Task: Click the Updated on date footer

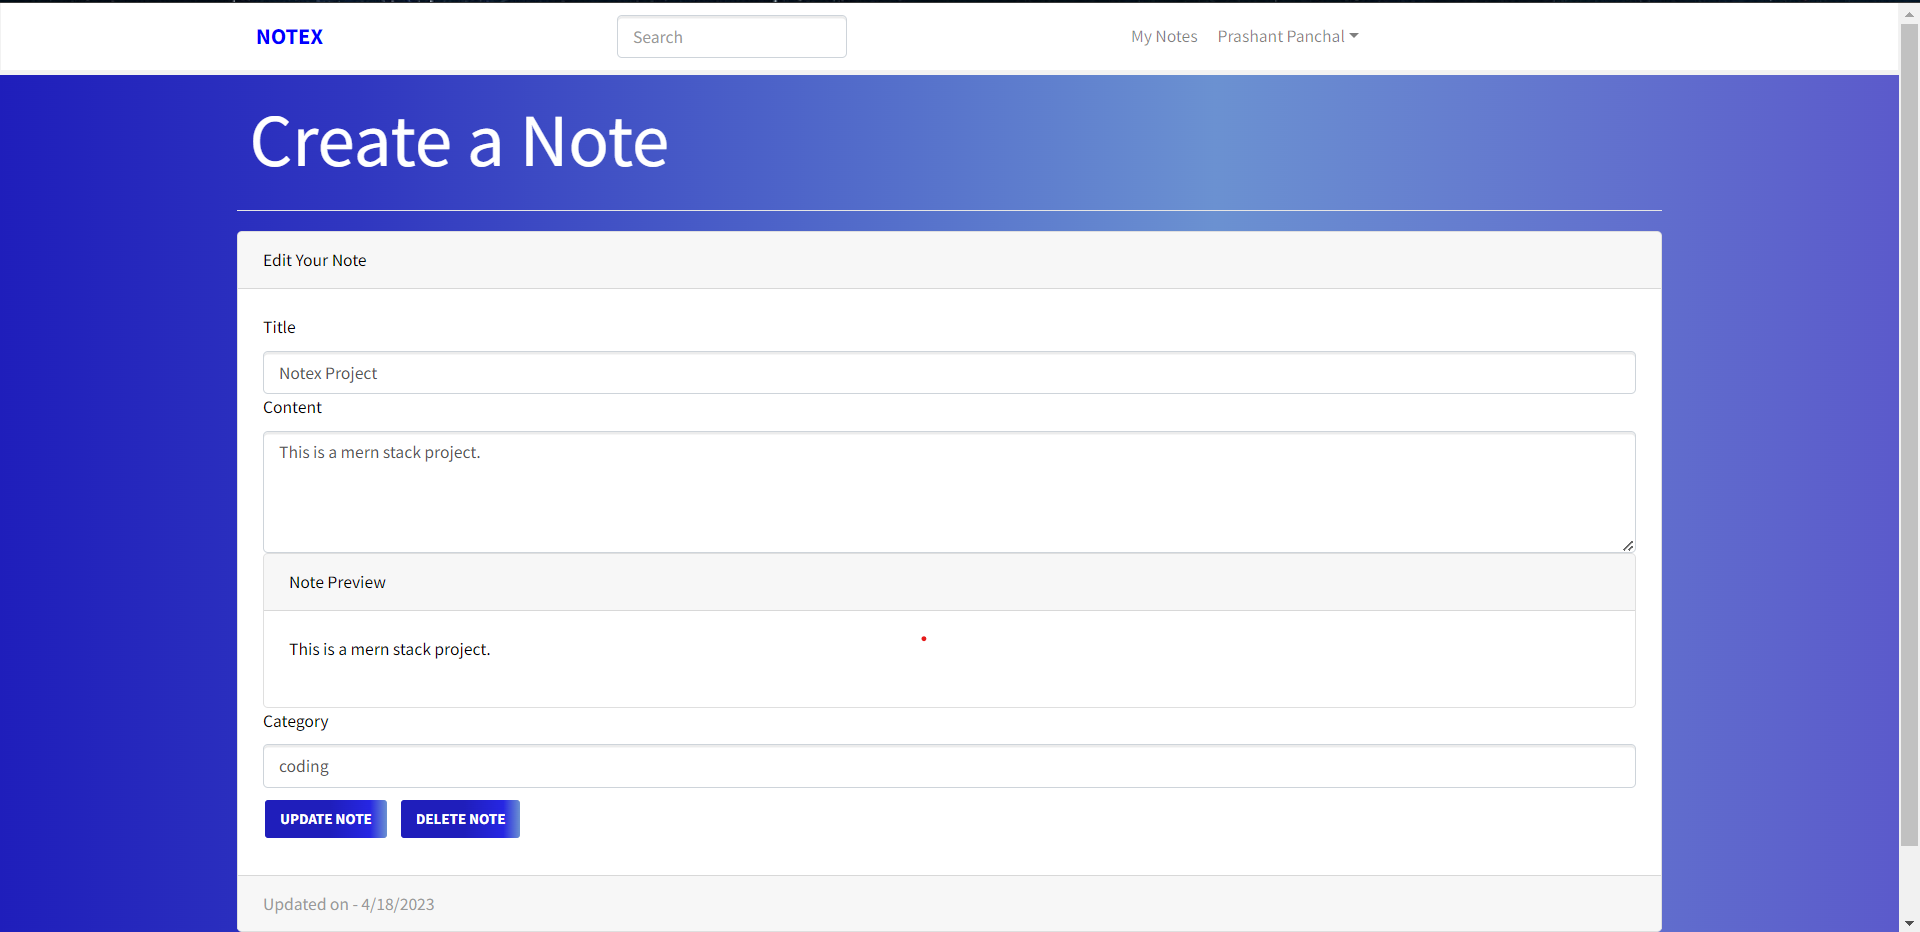Action: [348, 903]
